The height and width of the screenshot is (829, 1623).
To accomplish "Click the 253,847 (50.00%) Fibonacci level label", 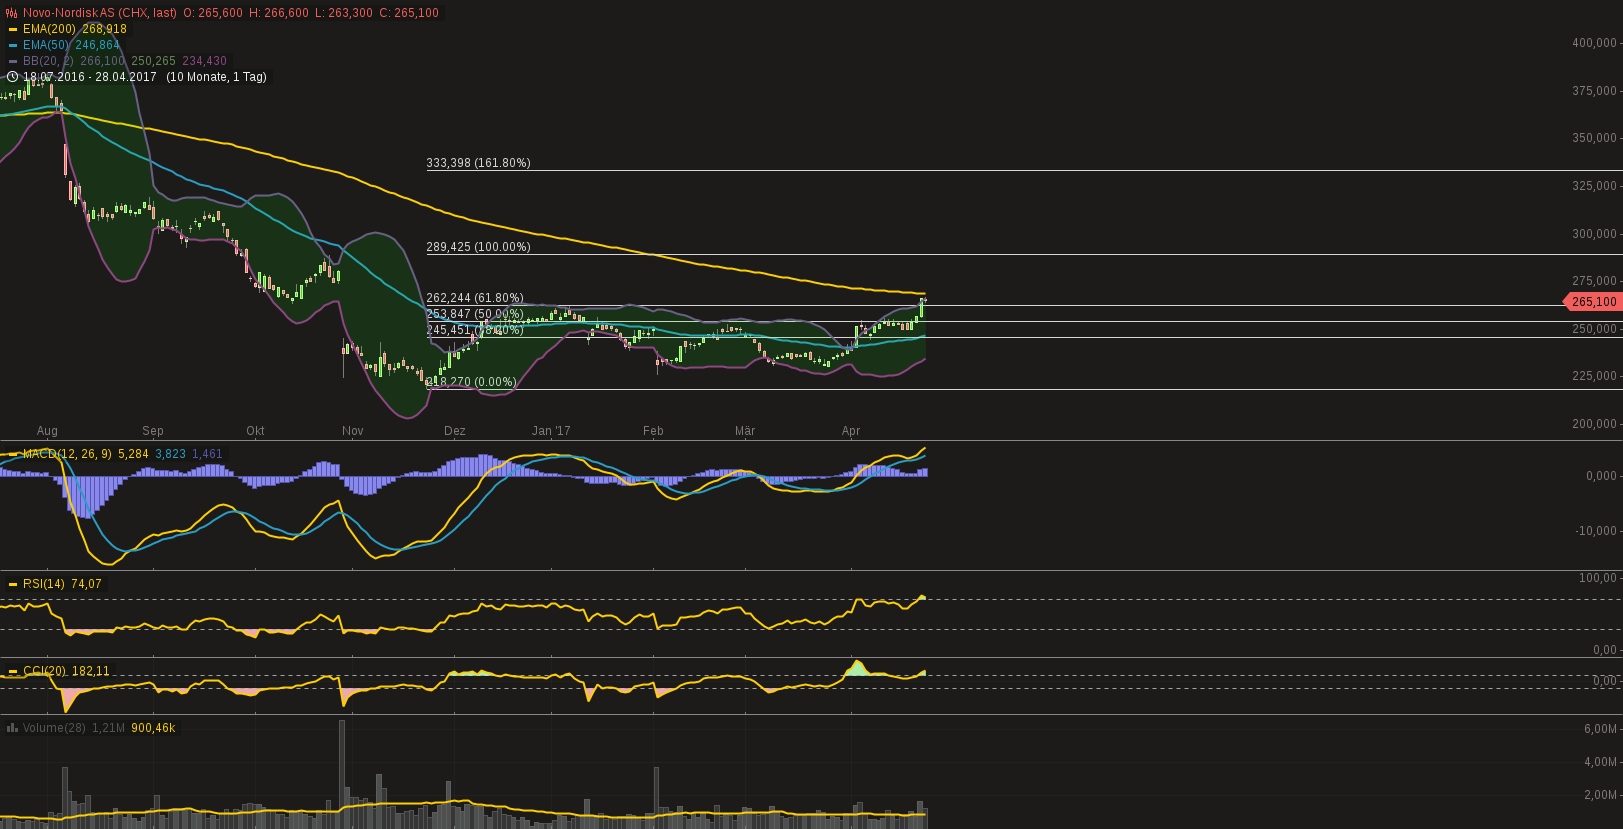I will 475,314.
